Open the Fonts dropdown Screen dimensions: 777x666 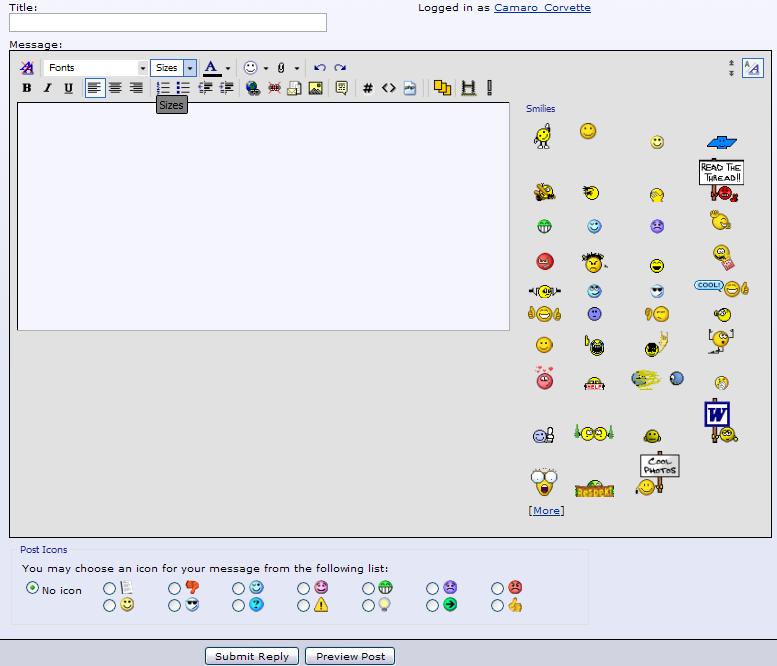click(x=96, y=67)
